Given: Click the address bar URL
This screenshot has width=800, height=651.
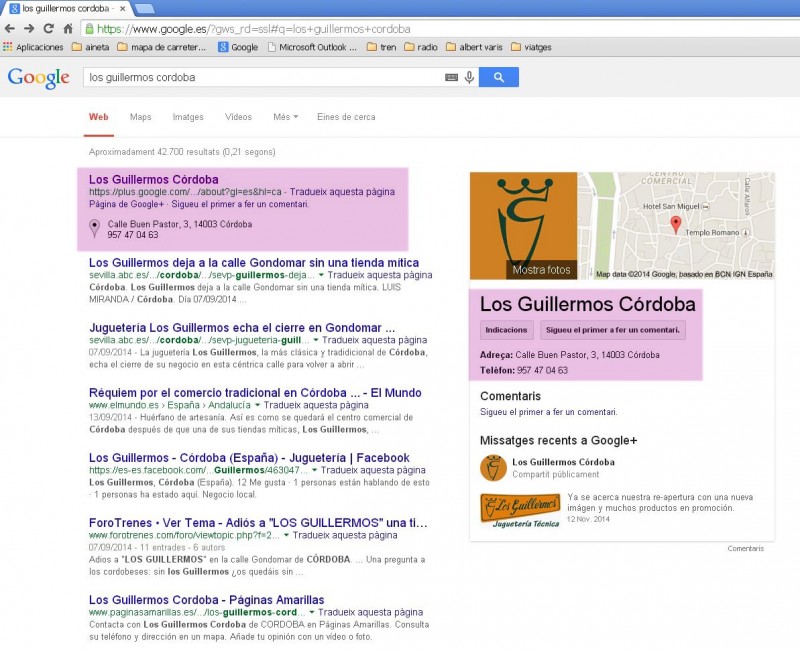Looking at the screenshot, I should (x=254, y=29).
